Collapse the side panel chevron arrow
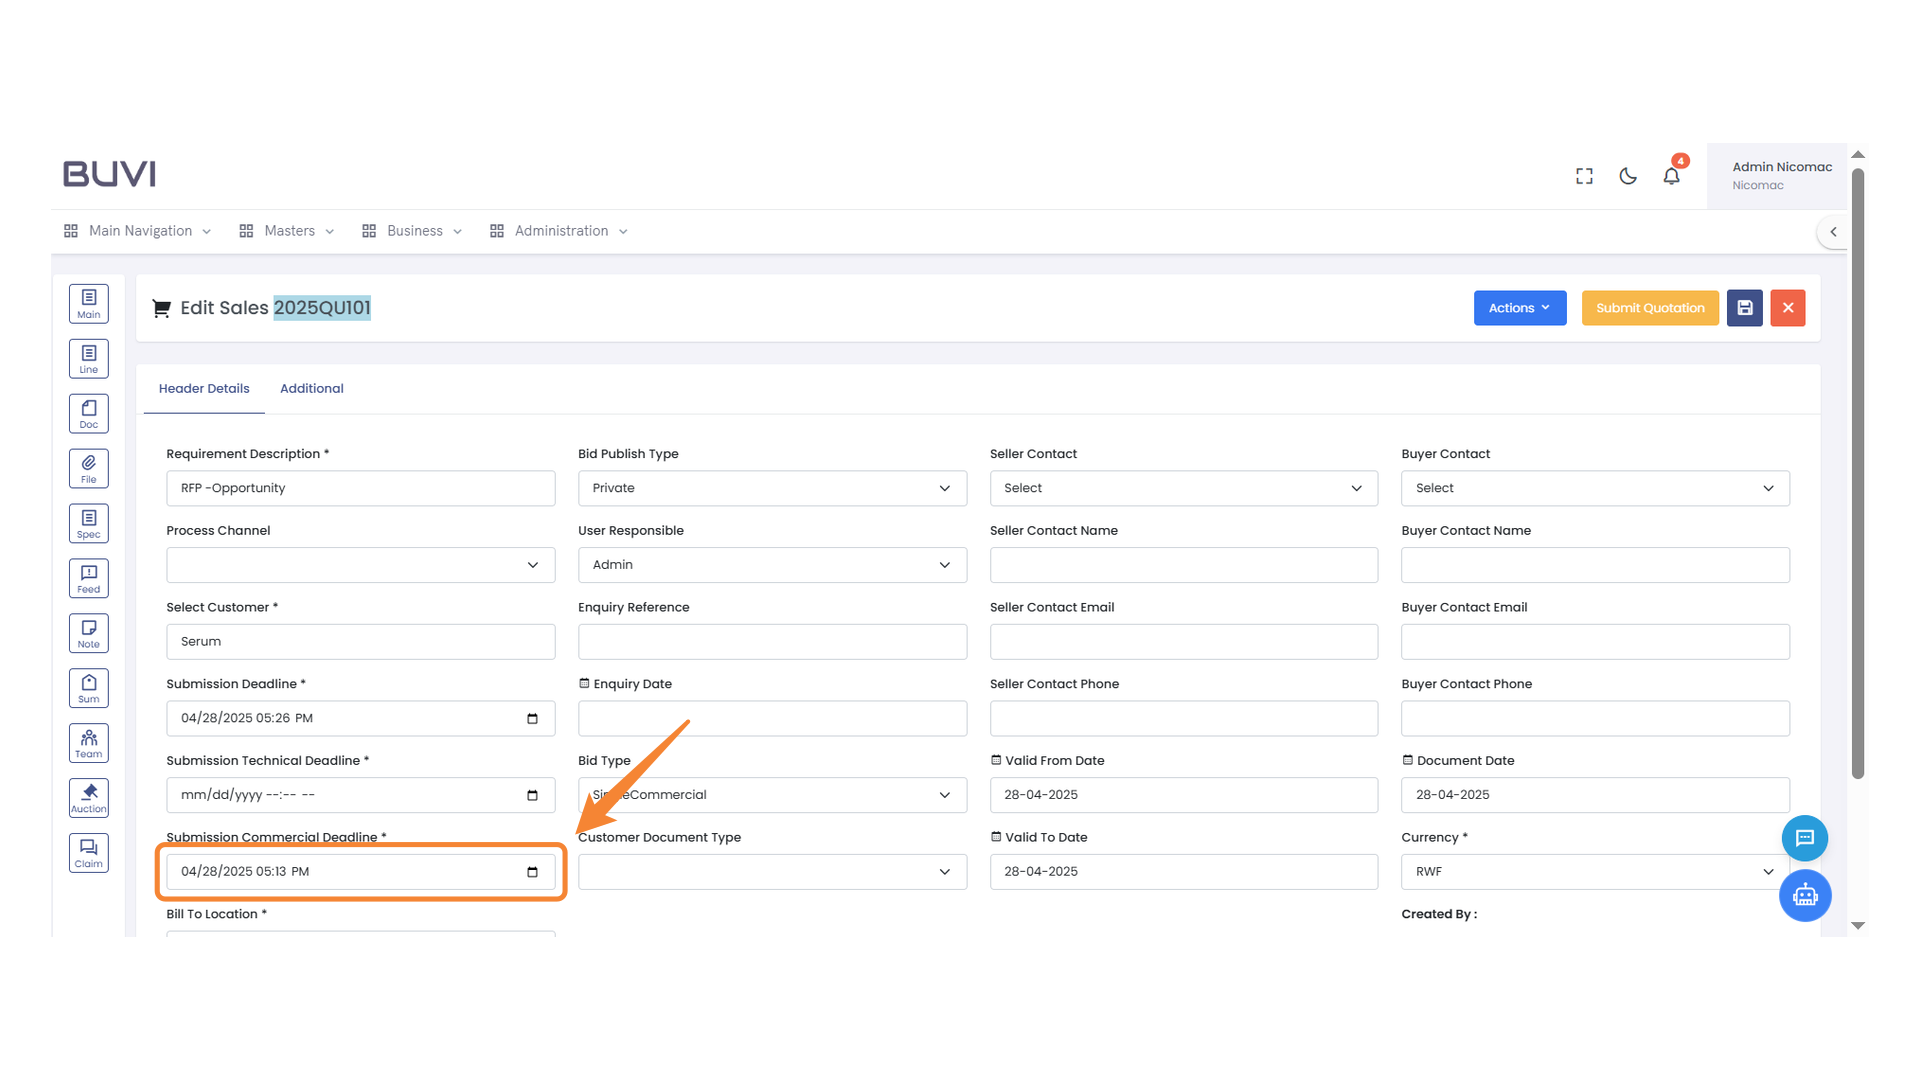The image size is (1920, 1080). tap(1833, 231)
